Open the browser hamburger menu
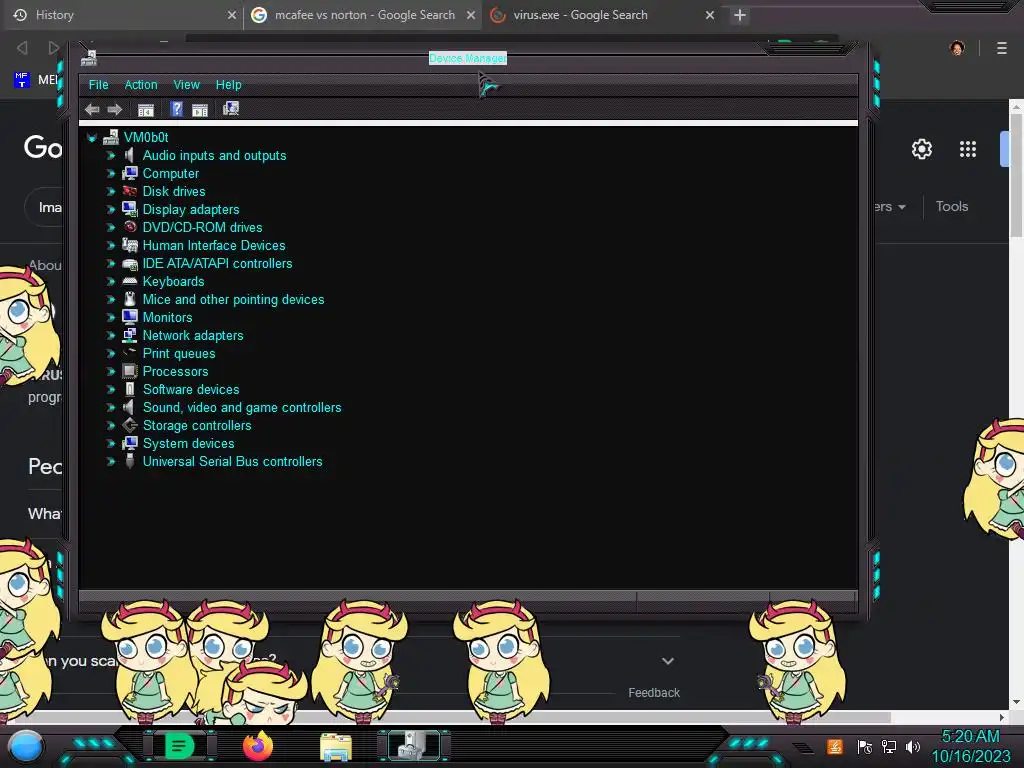 tap(1002, 48)
